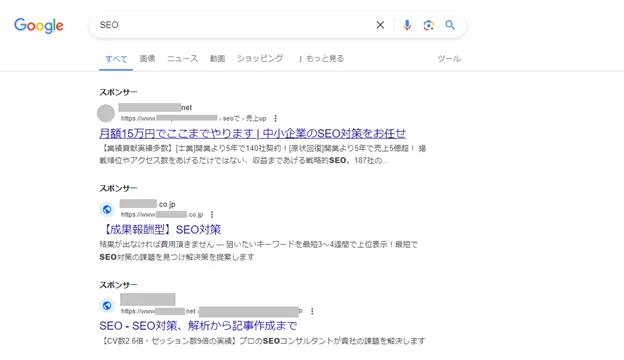Click the スポンサー label above the third ad
Screen dimensions: 624x360
tap(118, 285)
